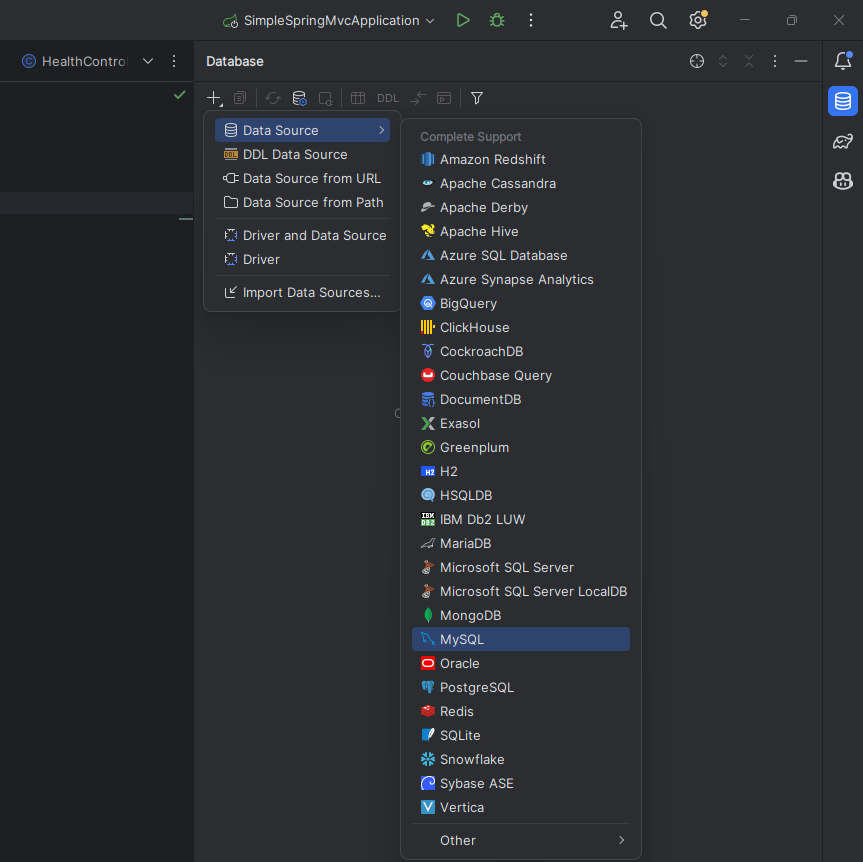Select CockroachDB data source
The width and height of the screenshot is (863, 862).
click(521, 351)
